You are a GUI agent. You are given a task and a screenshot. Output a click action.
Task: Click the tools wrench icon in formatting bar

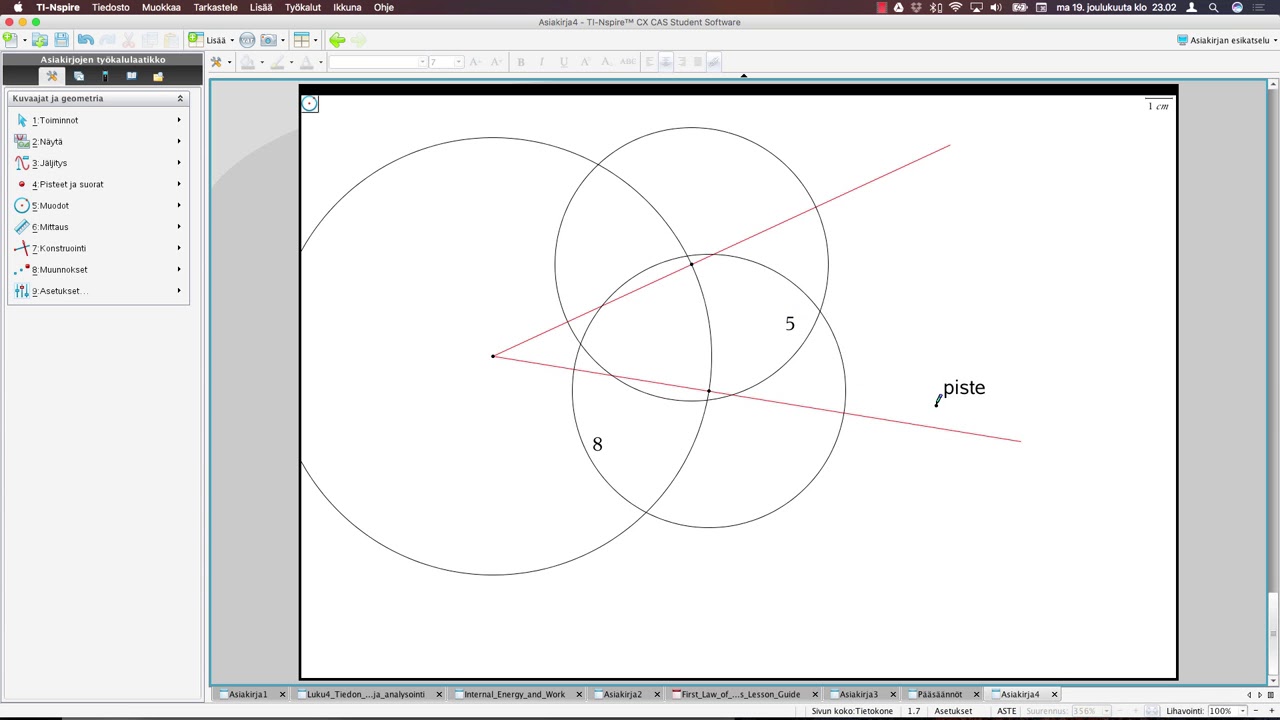(x=216, y=62)
